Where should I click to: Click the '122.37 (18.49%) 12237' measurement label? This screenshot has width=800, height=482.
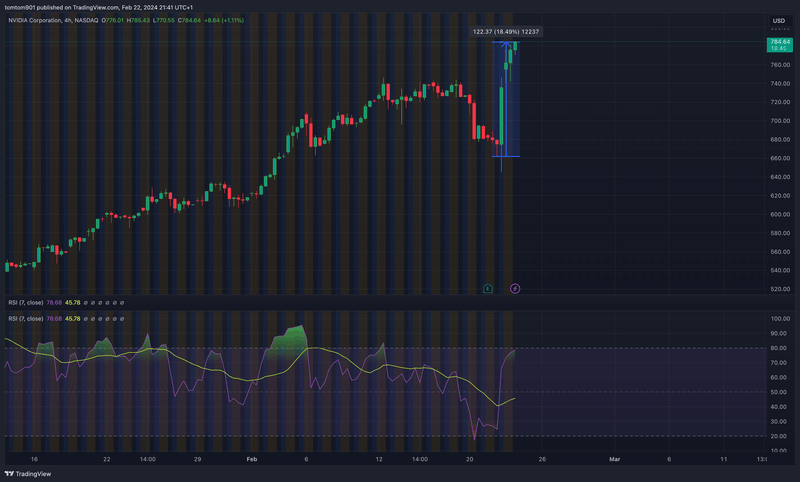(x=506, y=32)
